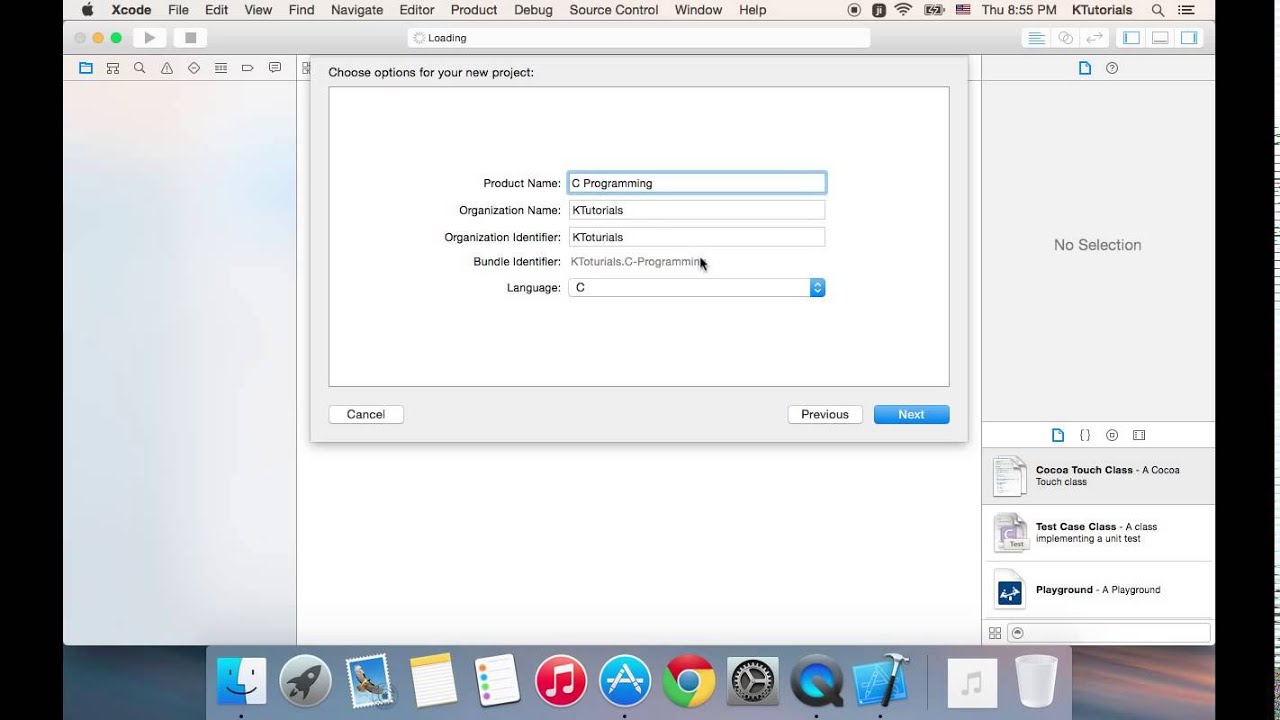
Task: Open the File menu
Action: [x=178, y=10]
